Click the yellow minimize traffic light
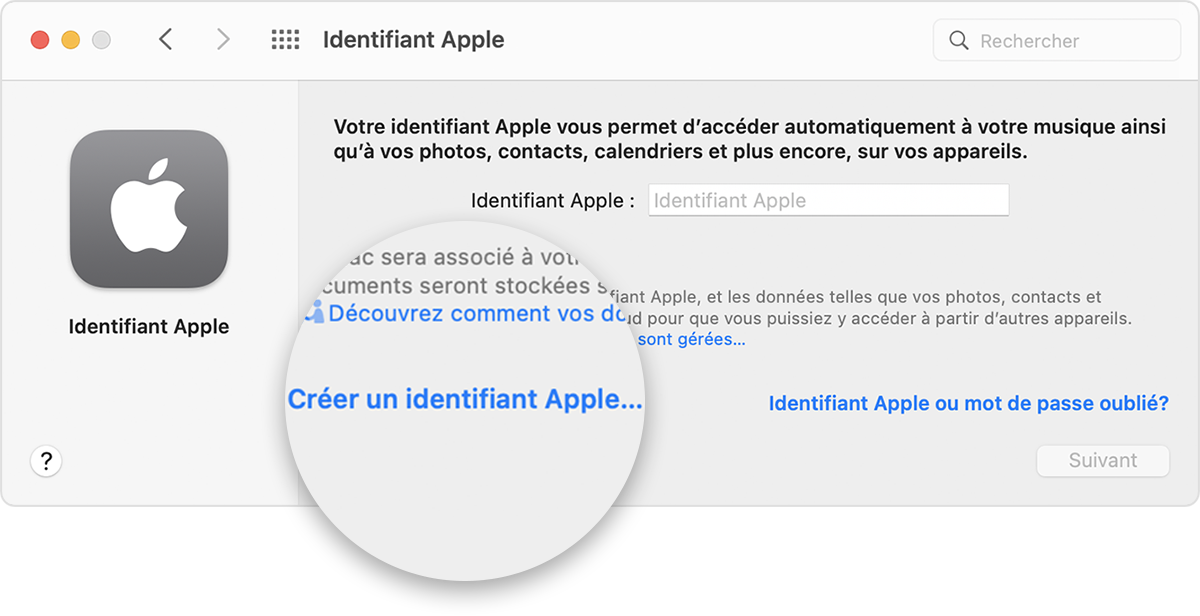The height and width of the screenshot is (616, 1200). coord(69,40)
